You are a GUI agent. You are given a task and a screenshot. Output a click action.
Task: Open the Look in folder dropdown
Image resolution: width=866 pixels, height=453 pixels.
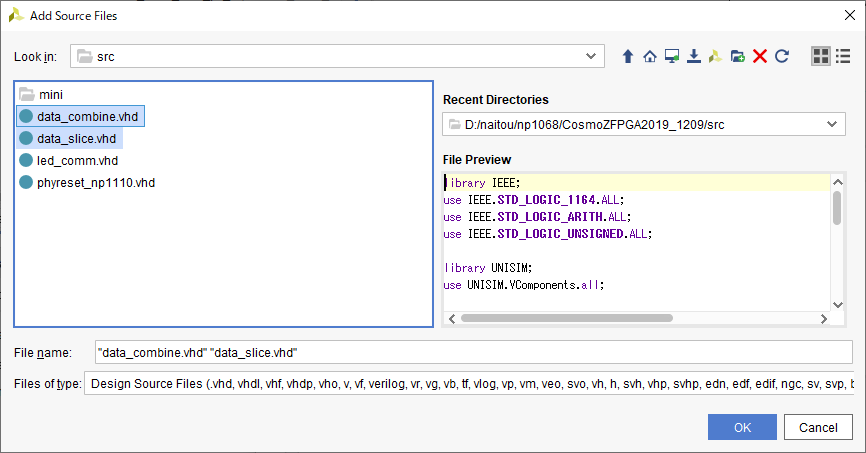[x=590, y=56]
